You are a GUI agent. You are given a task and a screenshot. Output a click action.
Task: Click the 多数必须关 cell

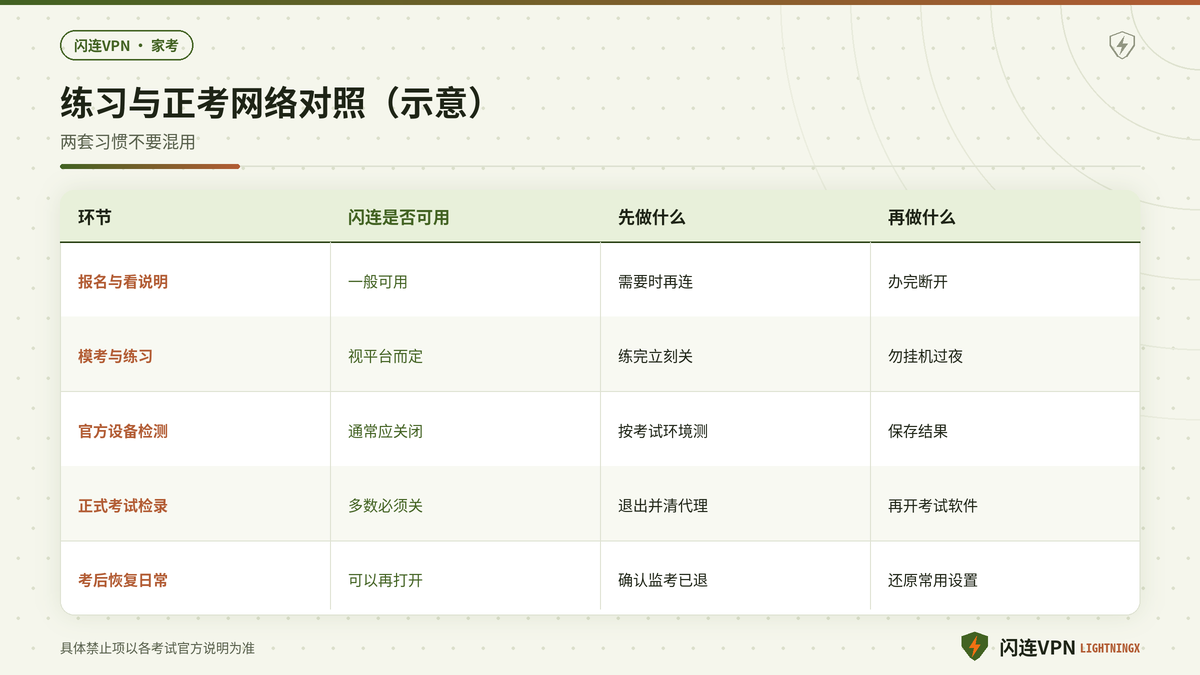pyautogui.click(x=386, y=506)
